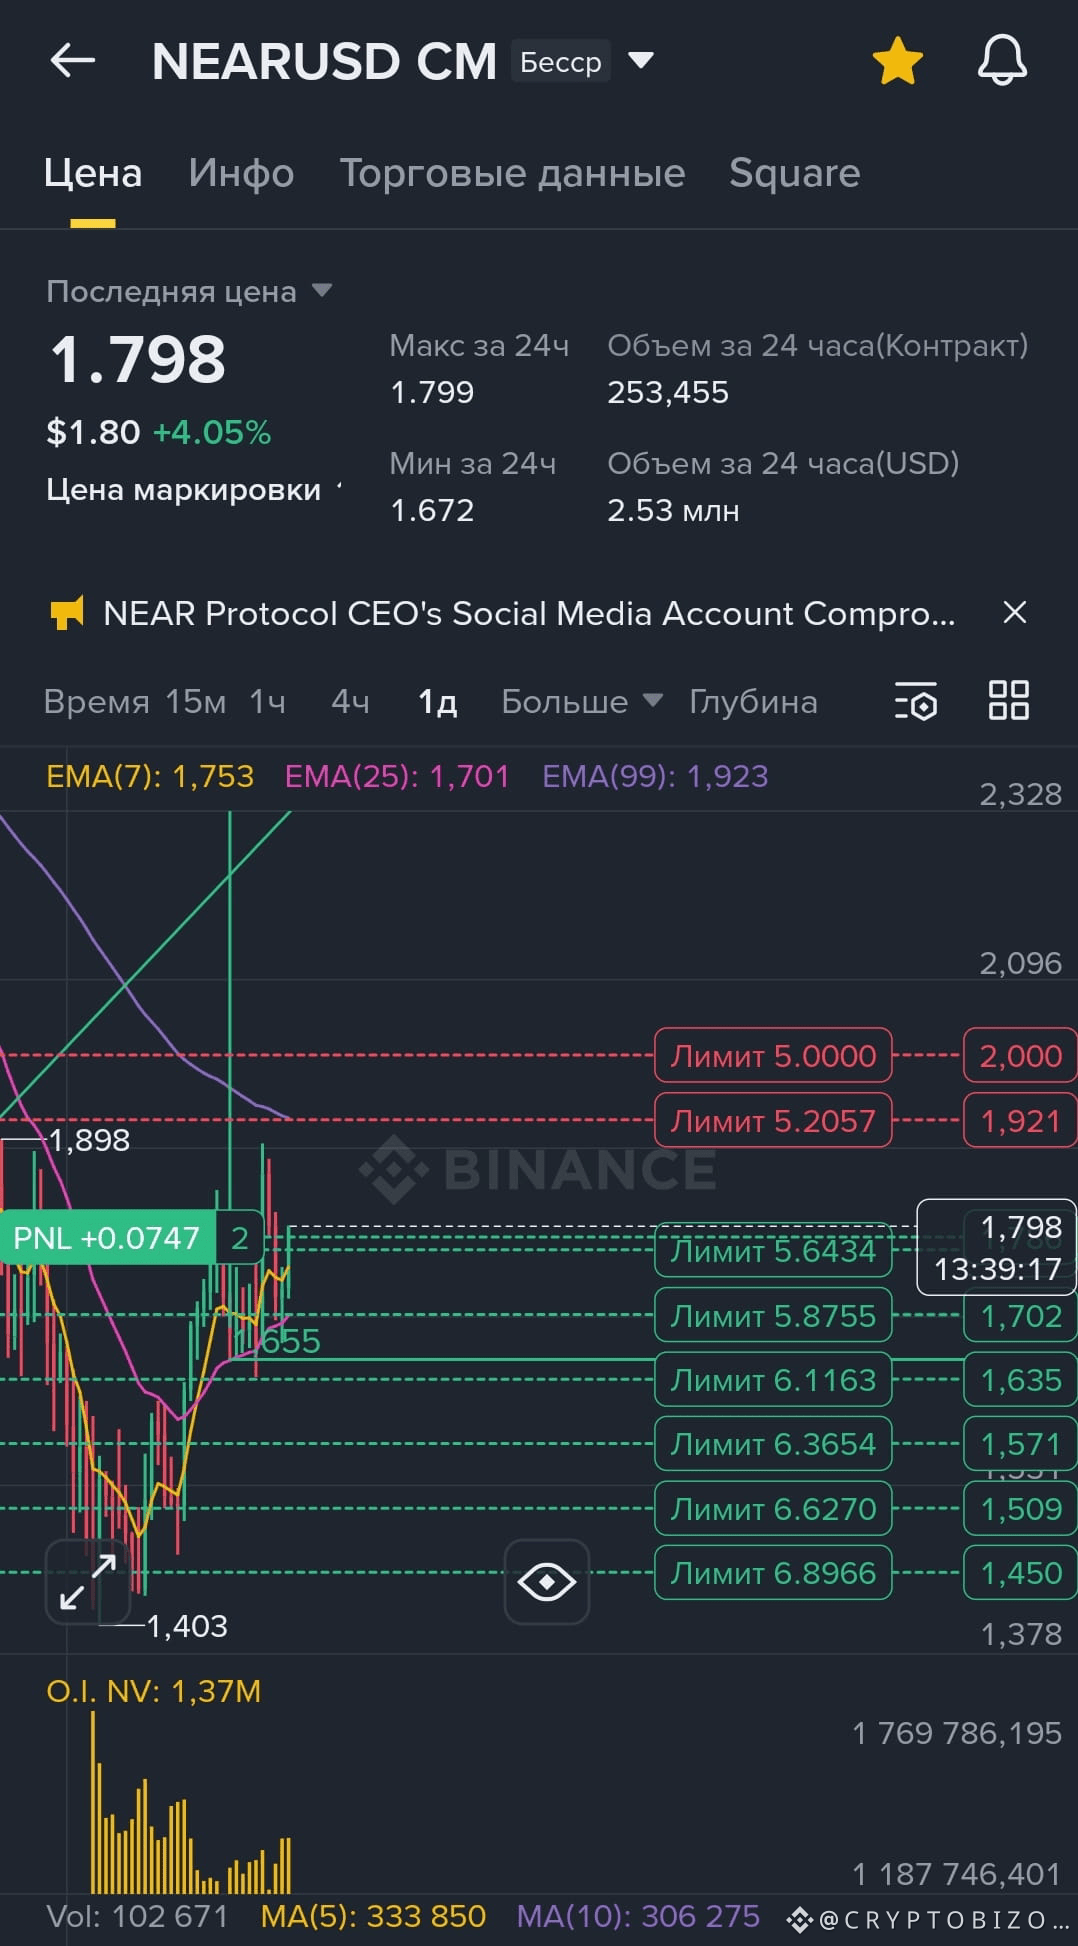Open the NEAR Protocol CEO news banner

(x=529, y=613)
